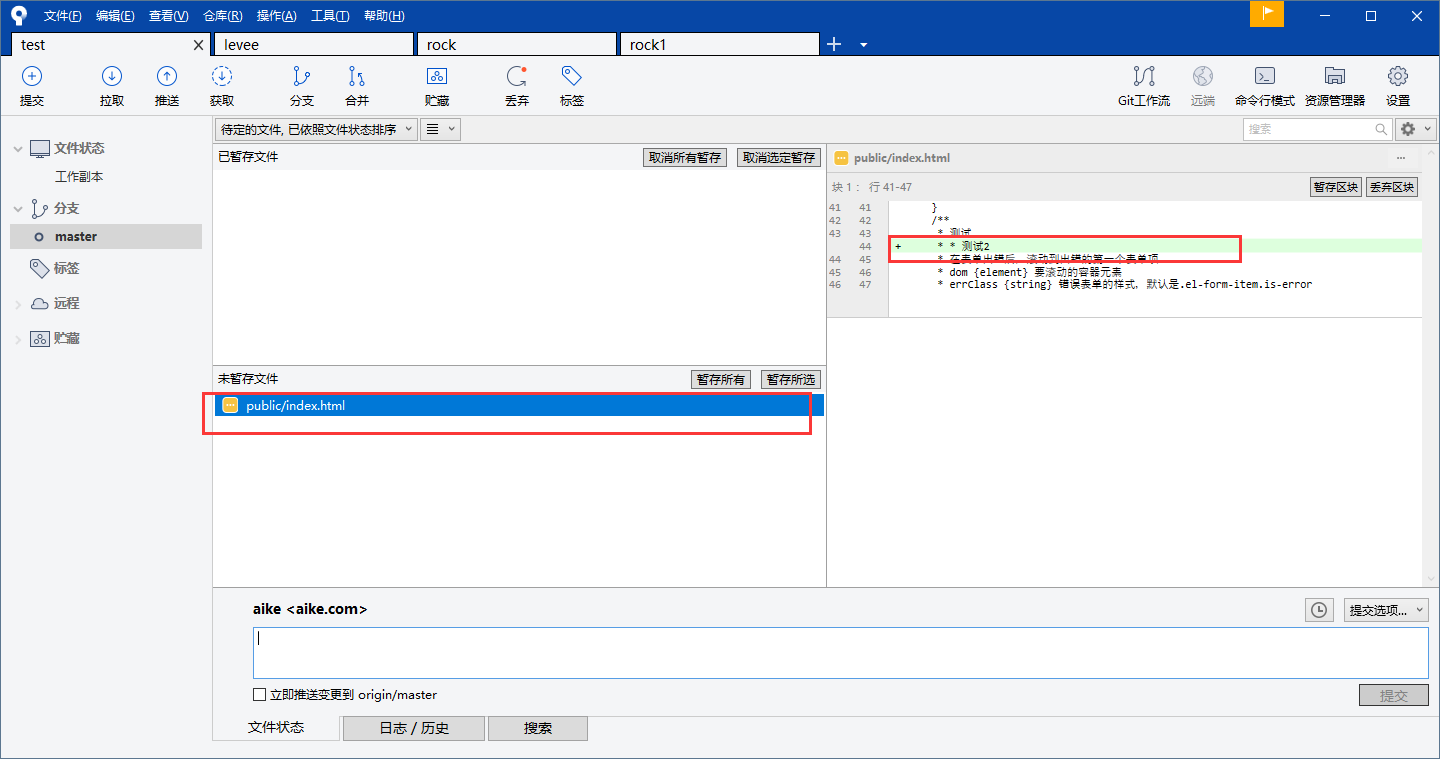Click the Discard (丢弃) toolbar icon
1440x759 pixels.
pyautogui.click(x=517, y=77)
